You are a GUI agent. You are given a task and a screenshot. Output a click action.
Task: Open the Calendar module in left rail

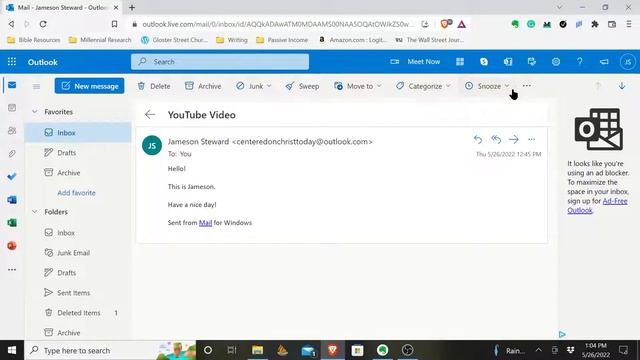point(12,108)
